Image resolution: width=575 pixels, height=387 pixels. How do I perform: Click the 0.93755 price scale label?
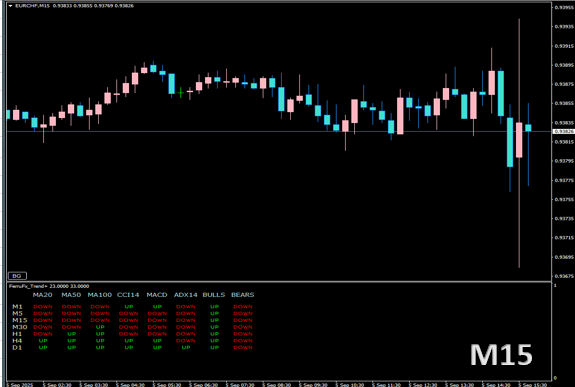pyautogui.click(x=564, y=199)
